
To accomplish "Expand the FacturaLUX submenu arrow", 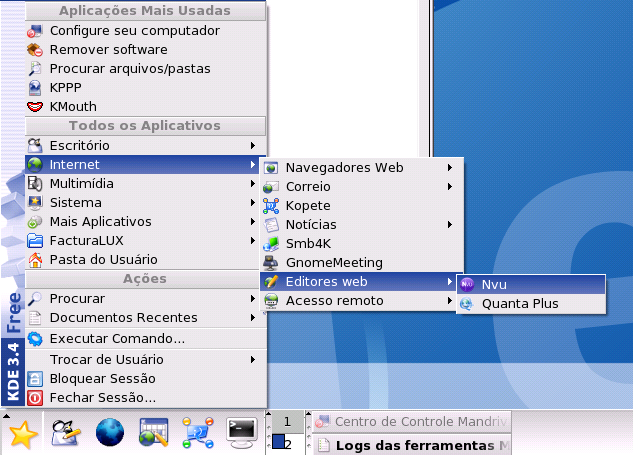I will click(253, 241).
